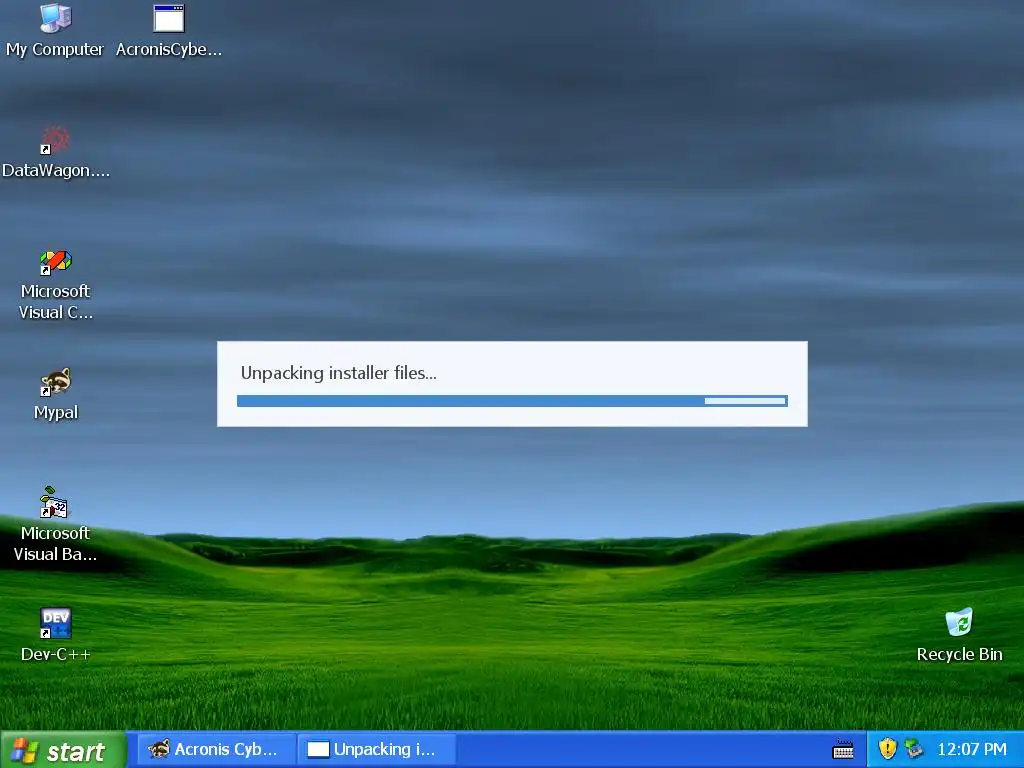Screen dimensions: 1024x768
Task: Click the 12:07 PM system clock
Action: 971,749
